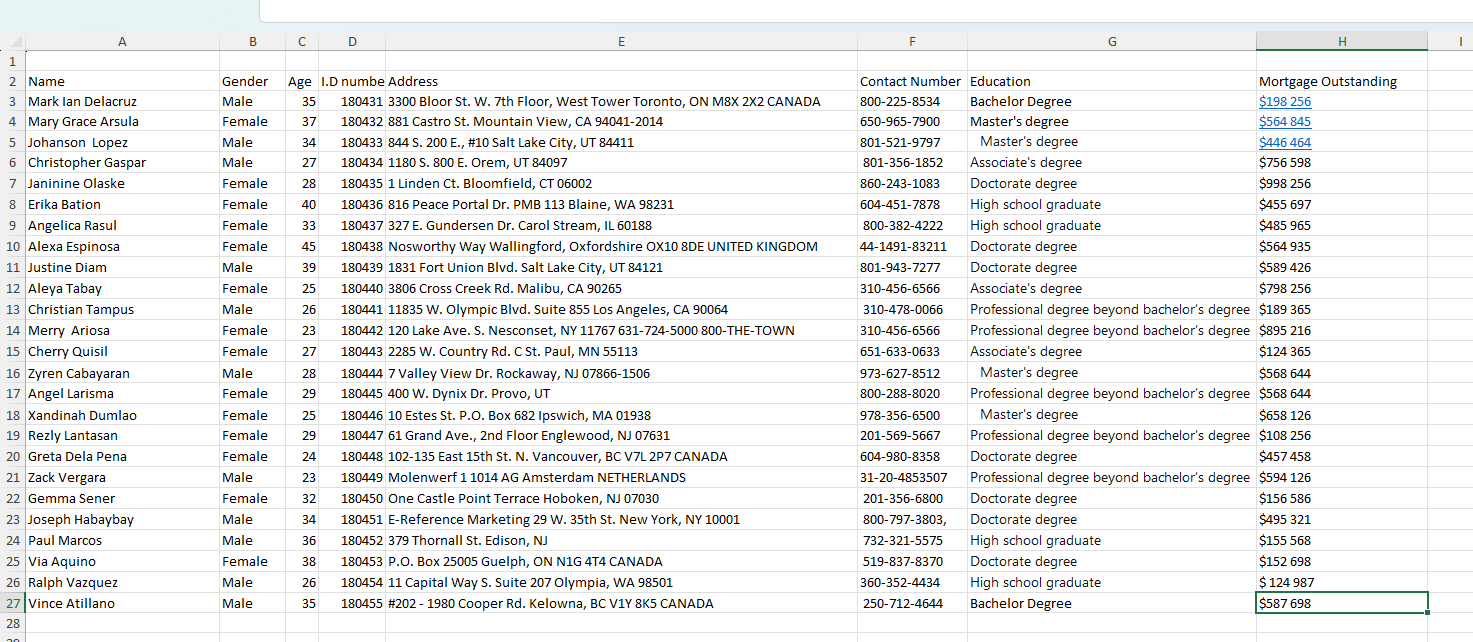The image size is (1473, 642).
Task: Select Bachelor Degree cell in Mark Ian Delacruz row
Action: pos(1112,101)
